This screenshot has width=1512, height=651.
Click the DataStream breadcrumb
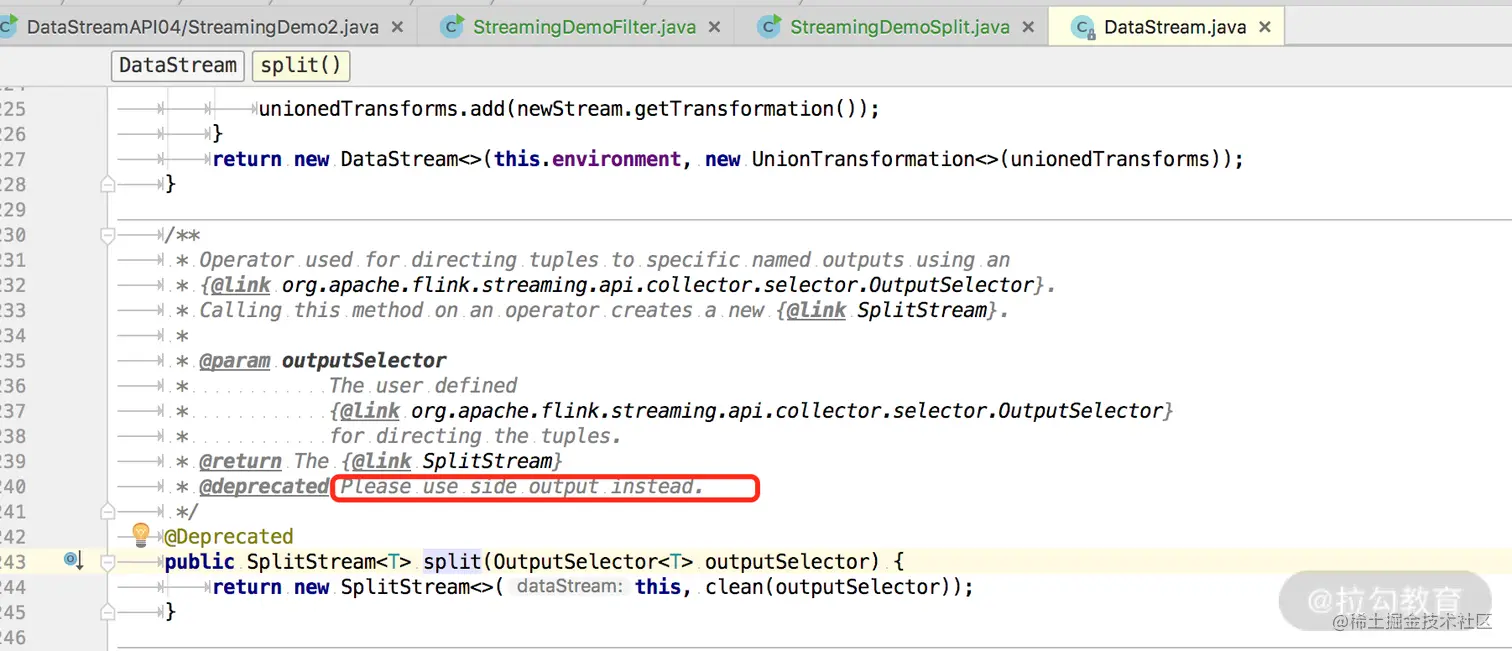(178, 65)
